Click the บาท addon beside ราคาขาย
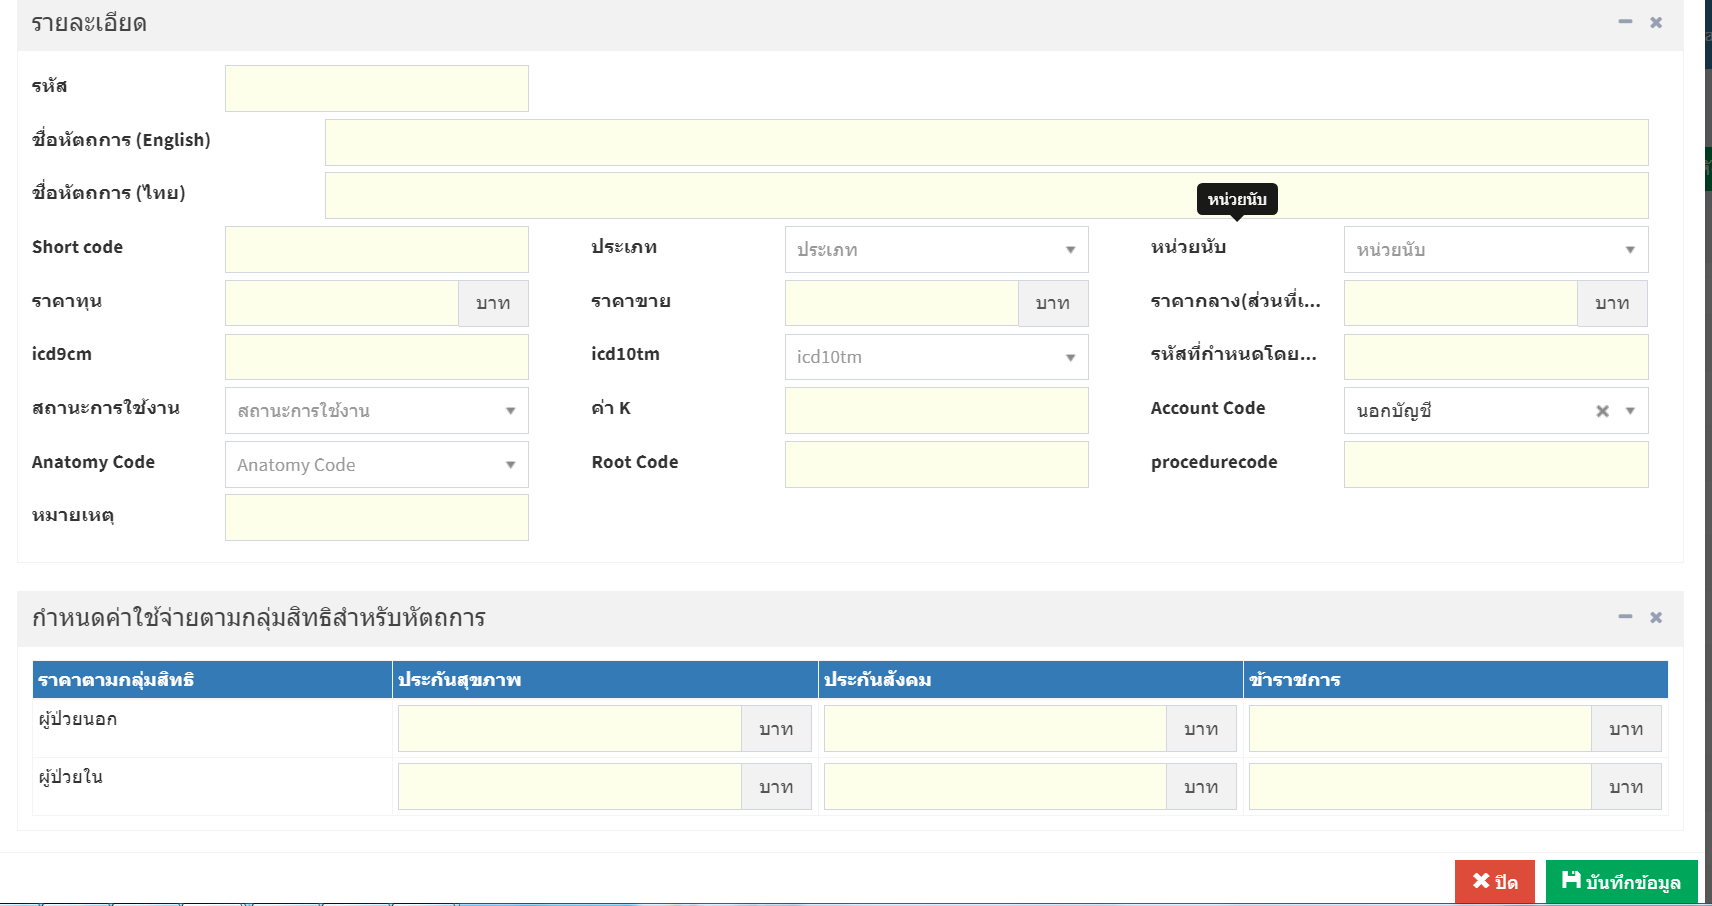Viewport: 1712px width, 906px height. (x=1053, y=303)
